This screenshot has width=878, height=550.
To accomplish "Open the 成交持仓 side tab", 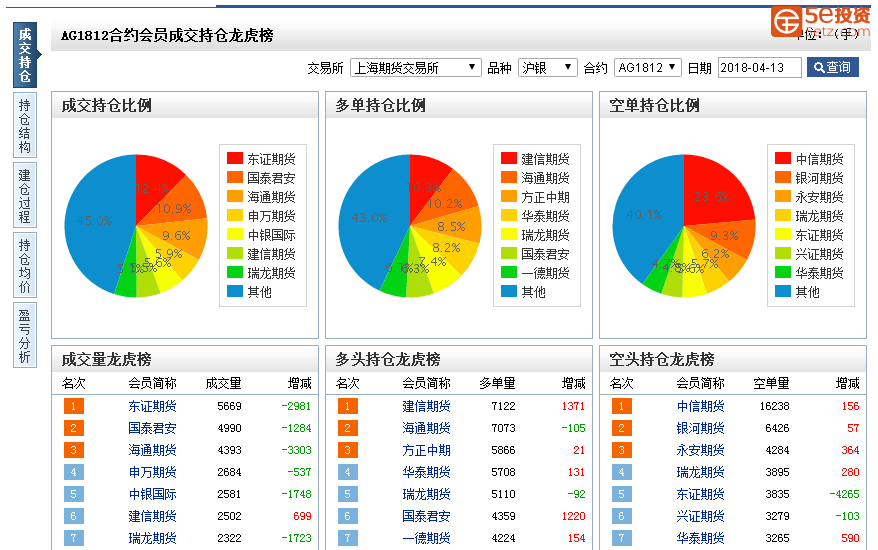I will tap(25, 55).
